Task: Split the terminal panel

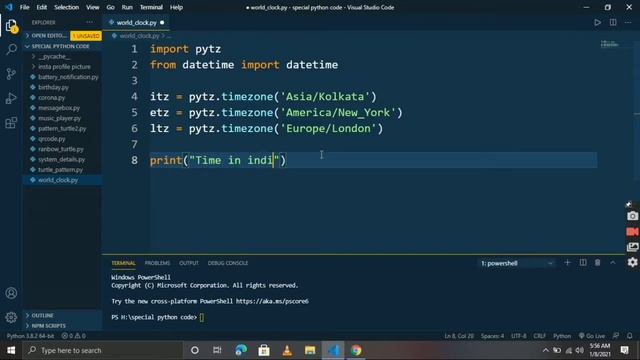Action: point(583,263)
